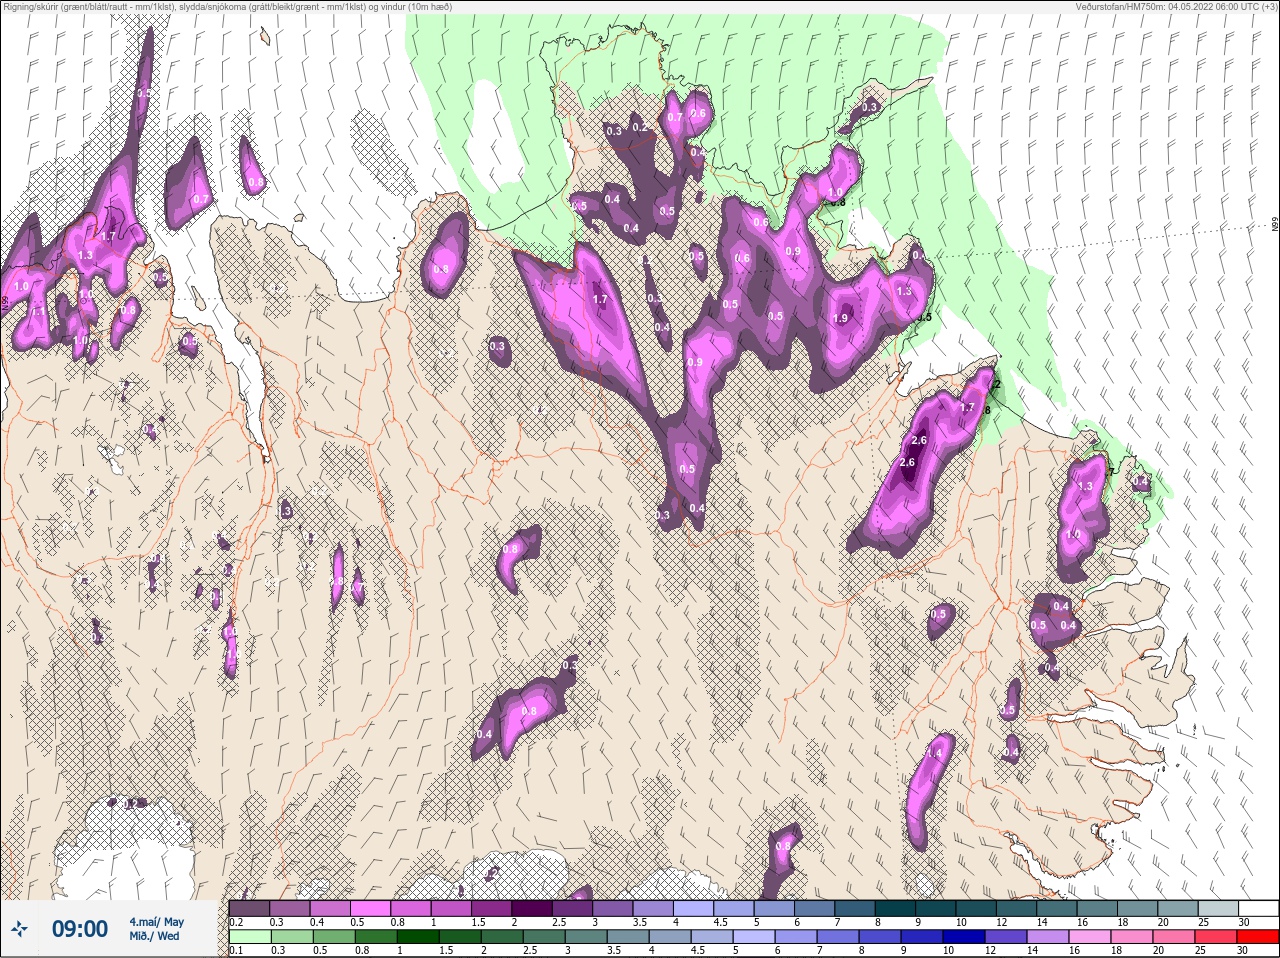Click the 09:00 forecast time label

(x=79, y=929)
